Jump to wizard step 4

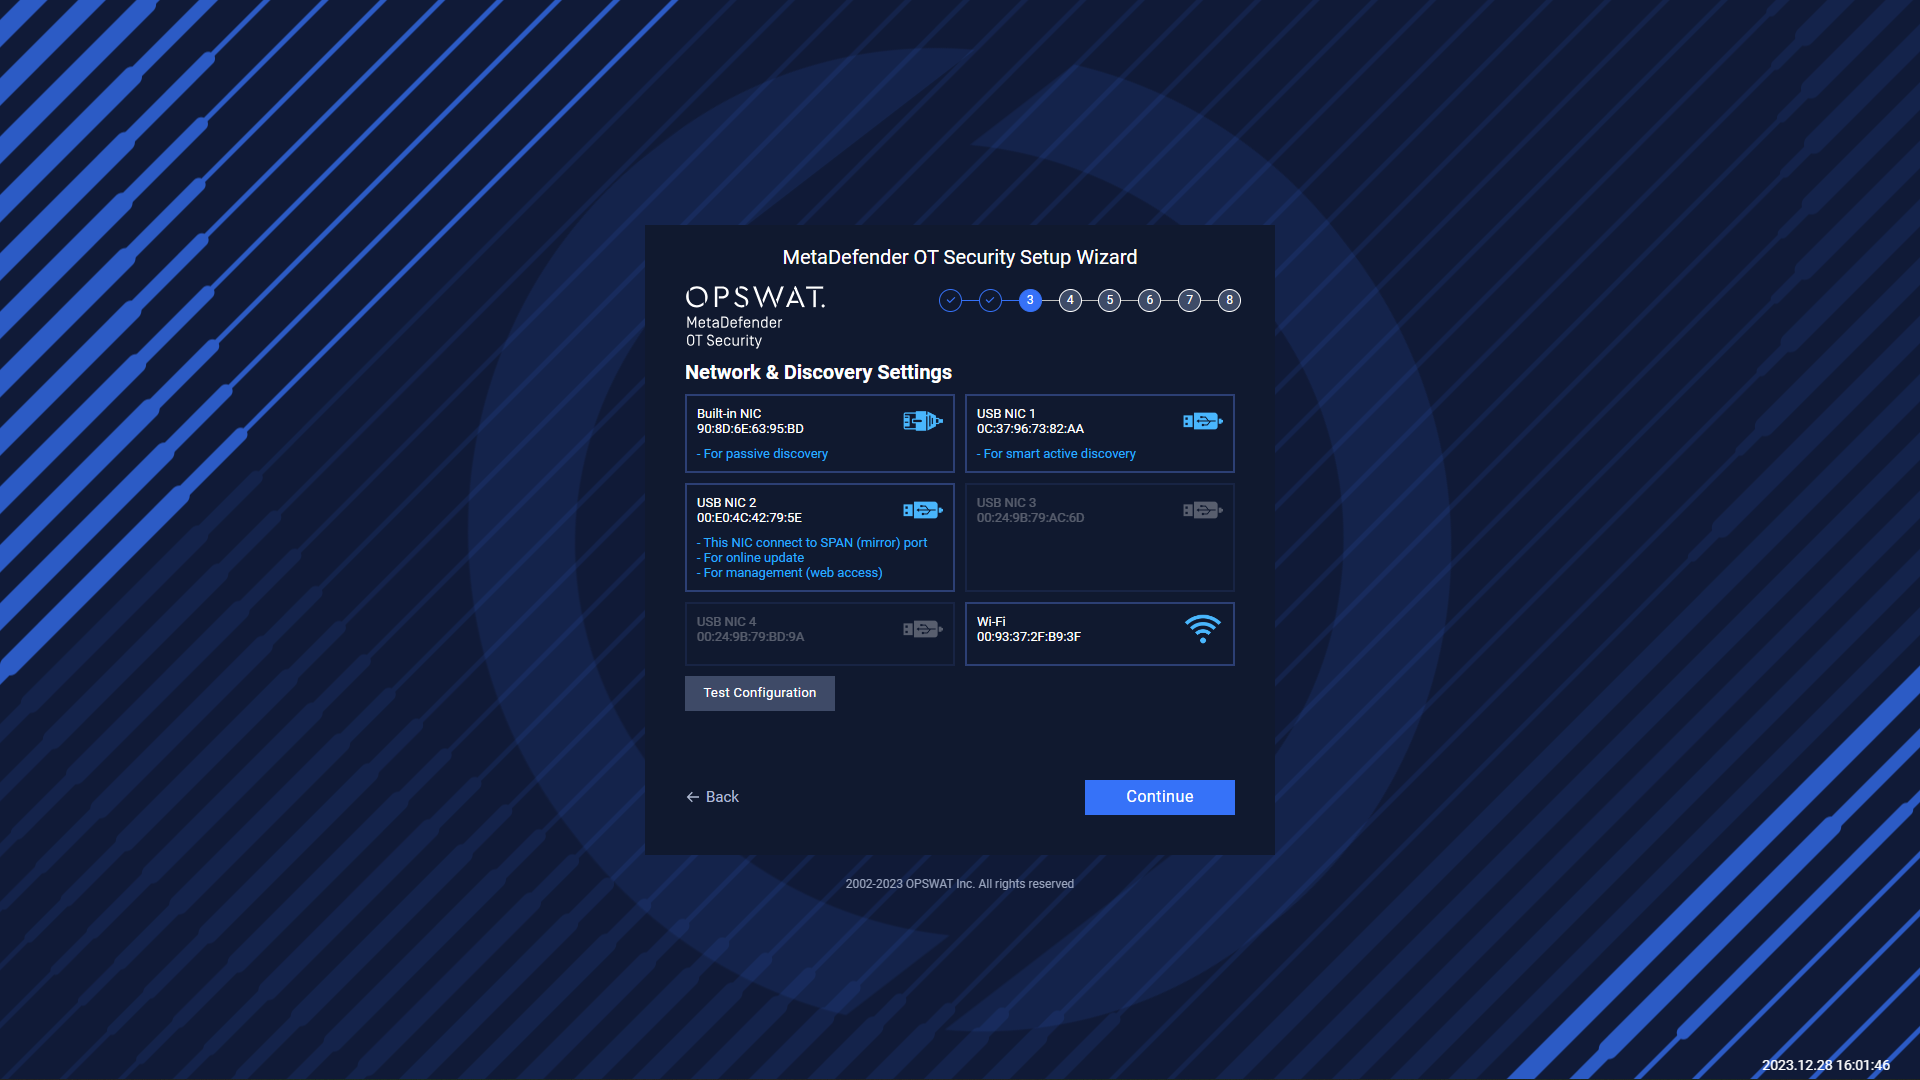coord(1070,300)
